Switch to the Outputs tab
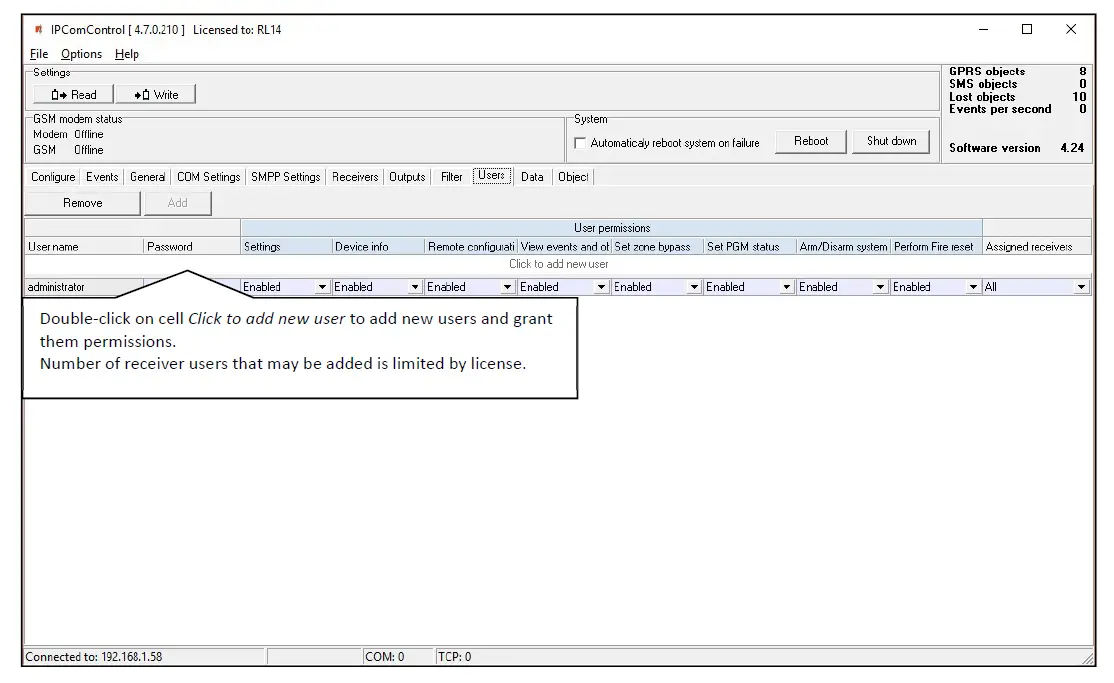1114x683 pixels. pos(407,177)
